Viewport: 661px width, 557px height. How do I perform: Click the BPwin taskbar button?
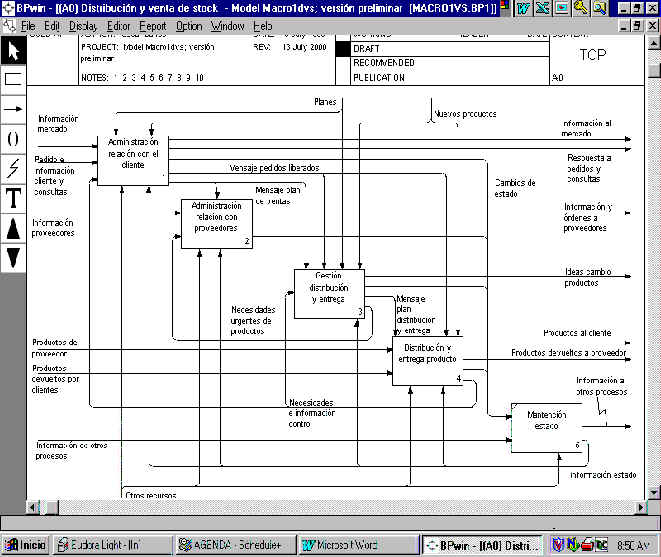(x=483, y=545)
